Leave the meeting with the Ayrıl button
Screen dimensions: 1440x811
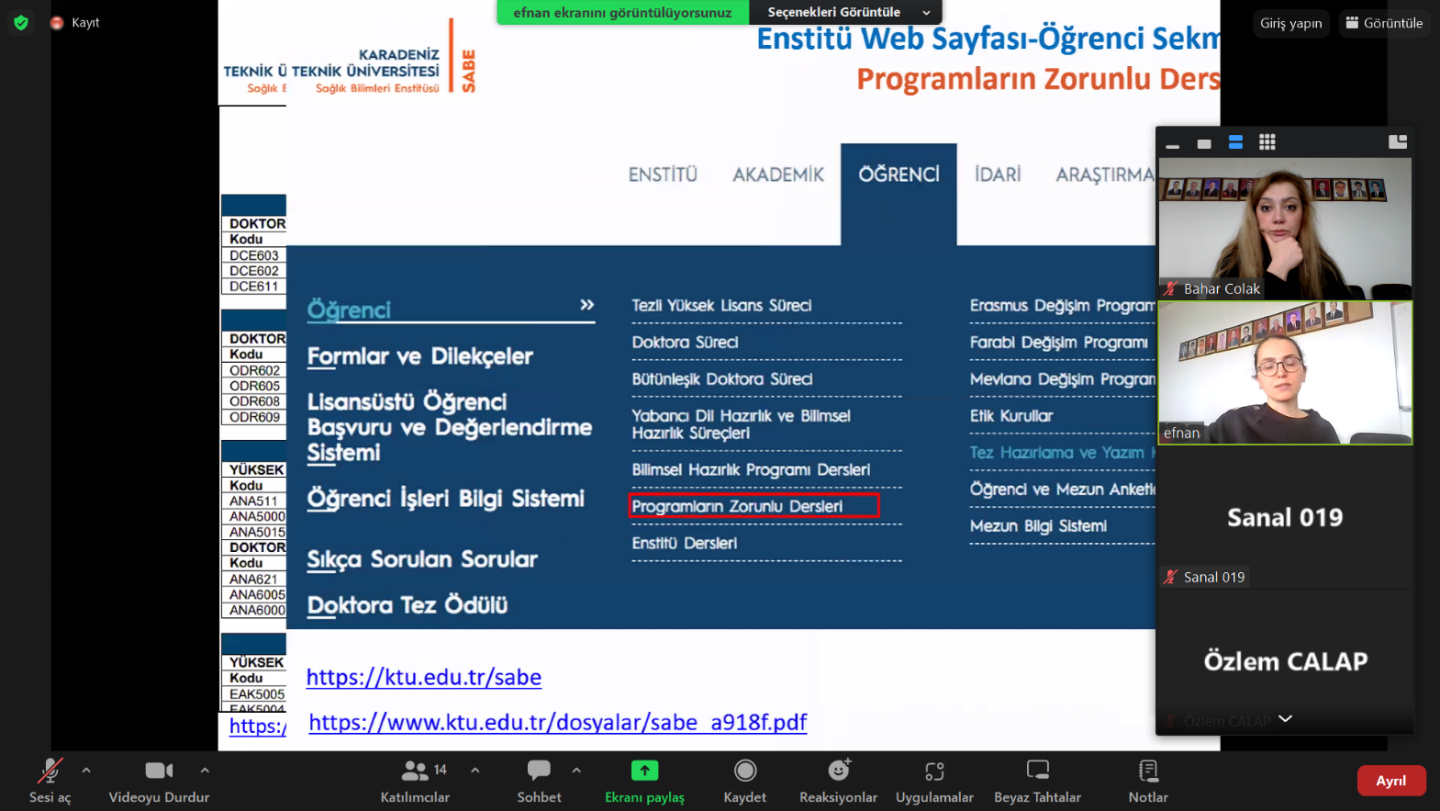click(x=1391, y=781)
